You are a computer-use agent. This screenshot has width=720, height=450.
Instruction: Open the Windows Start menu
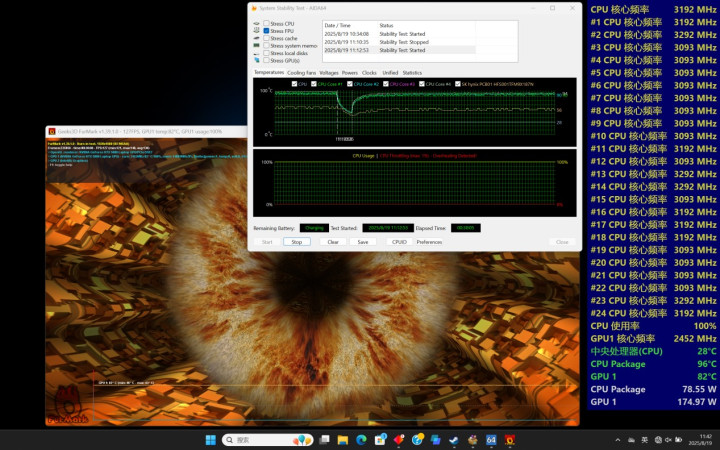tap(210, 440)
